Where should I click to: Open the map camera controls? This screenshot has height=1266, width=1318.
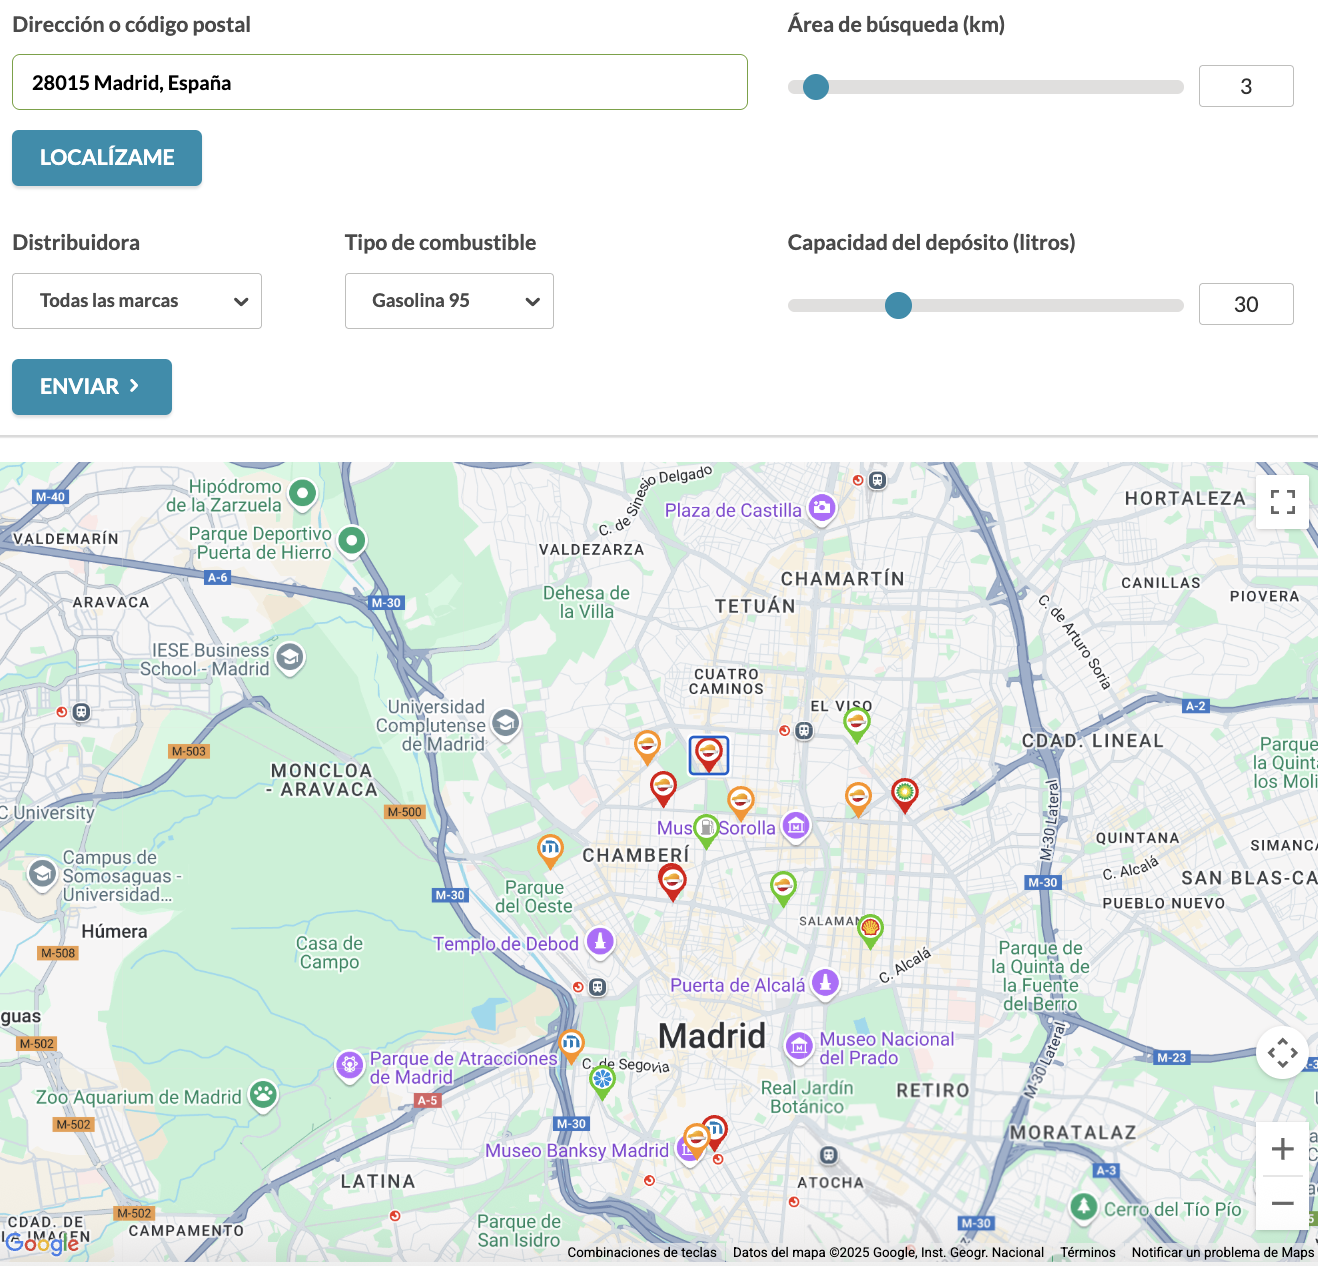[x=1282, y=1053]
